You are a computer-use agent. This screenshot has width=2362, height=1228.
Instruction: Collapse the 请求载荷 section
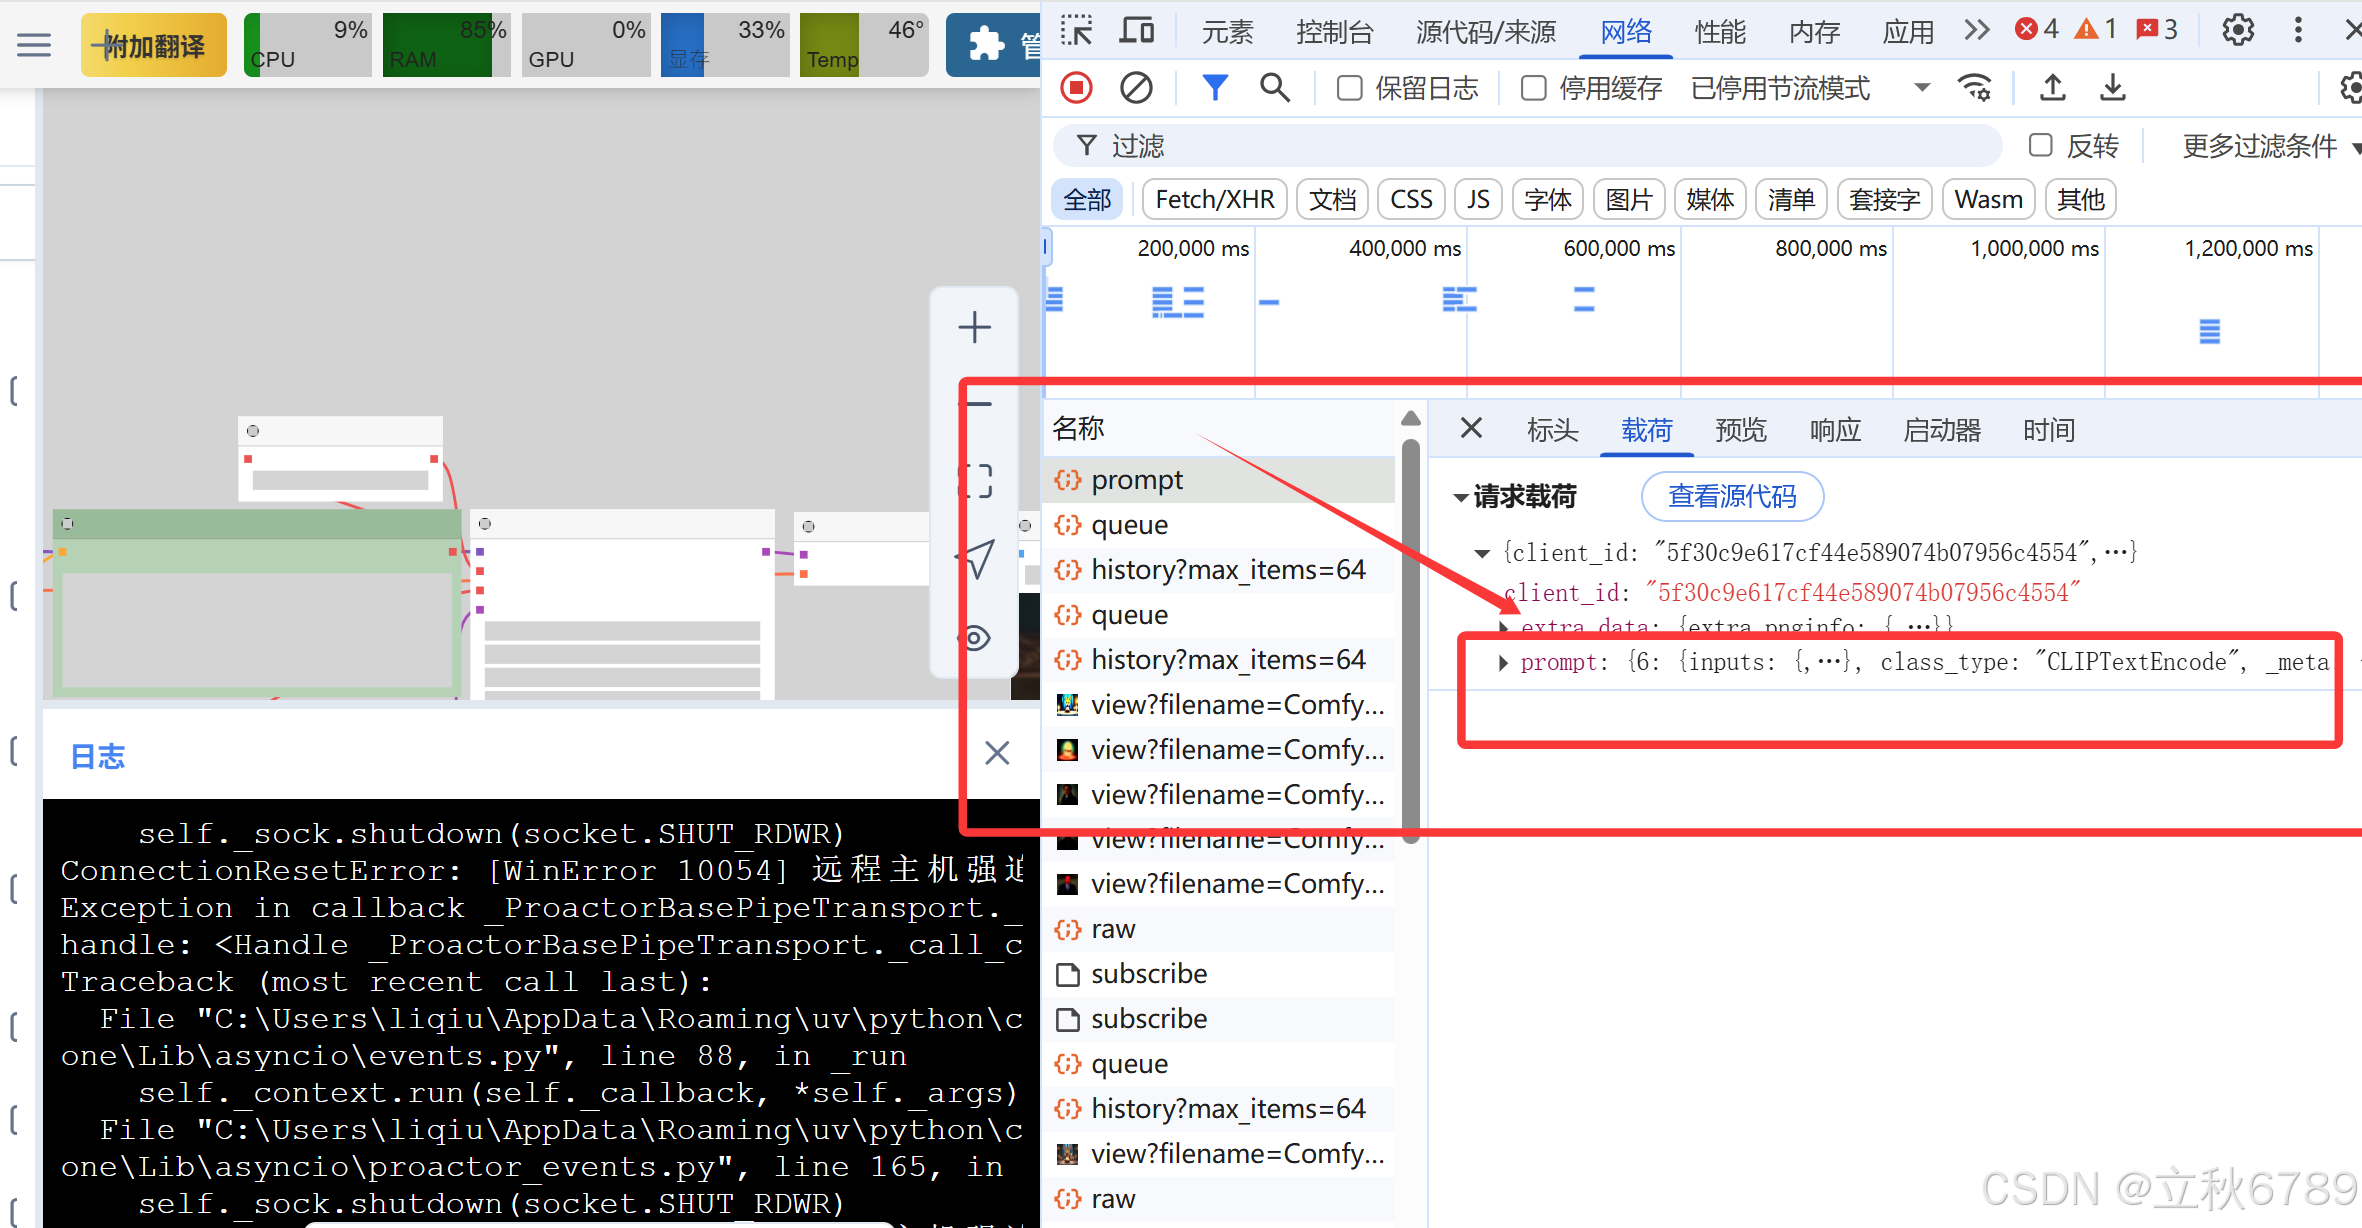tap(1461, 497)
